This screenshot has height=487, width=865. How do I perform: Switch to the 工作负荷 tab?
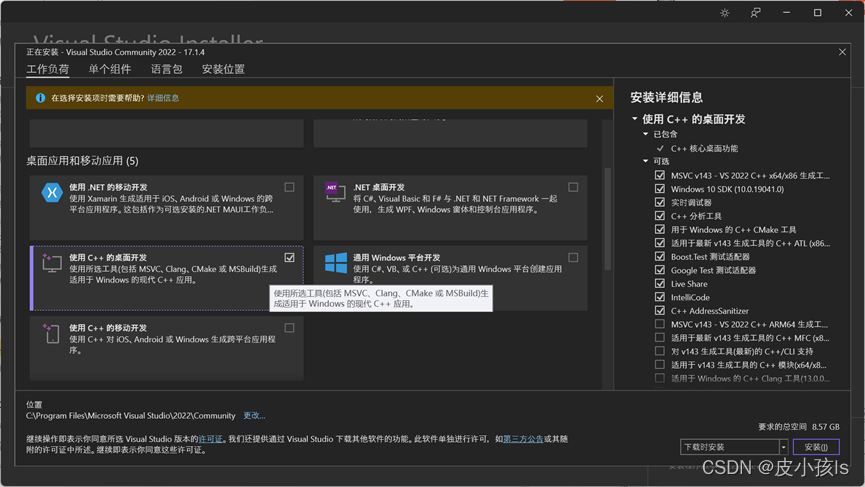(x=48, y=69)
